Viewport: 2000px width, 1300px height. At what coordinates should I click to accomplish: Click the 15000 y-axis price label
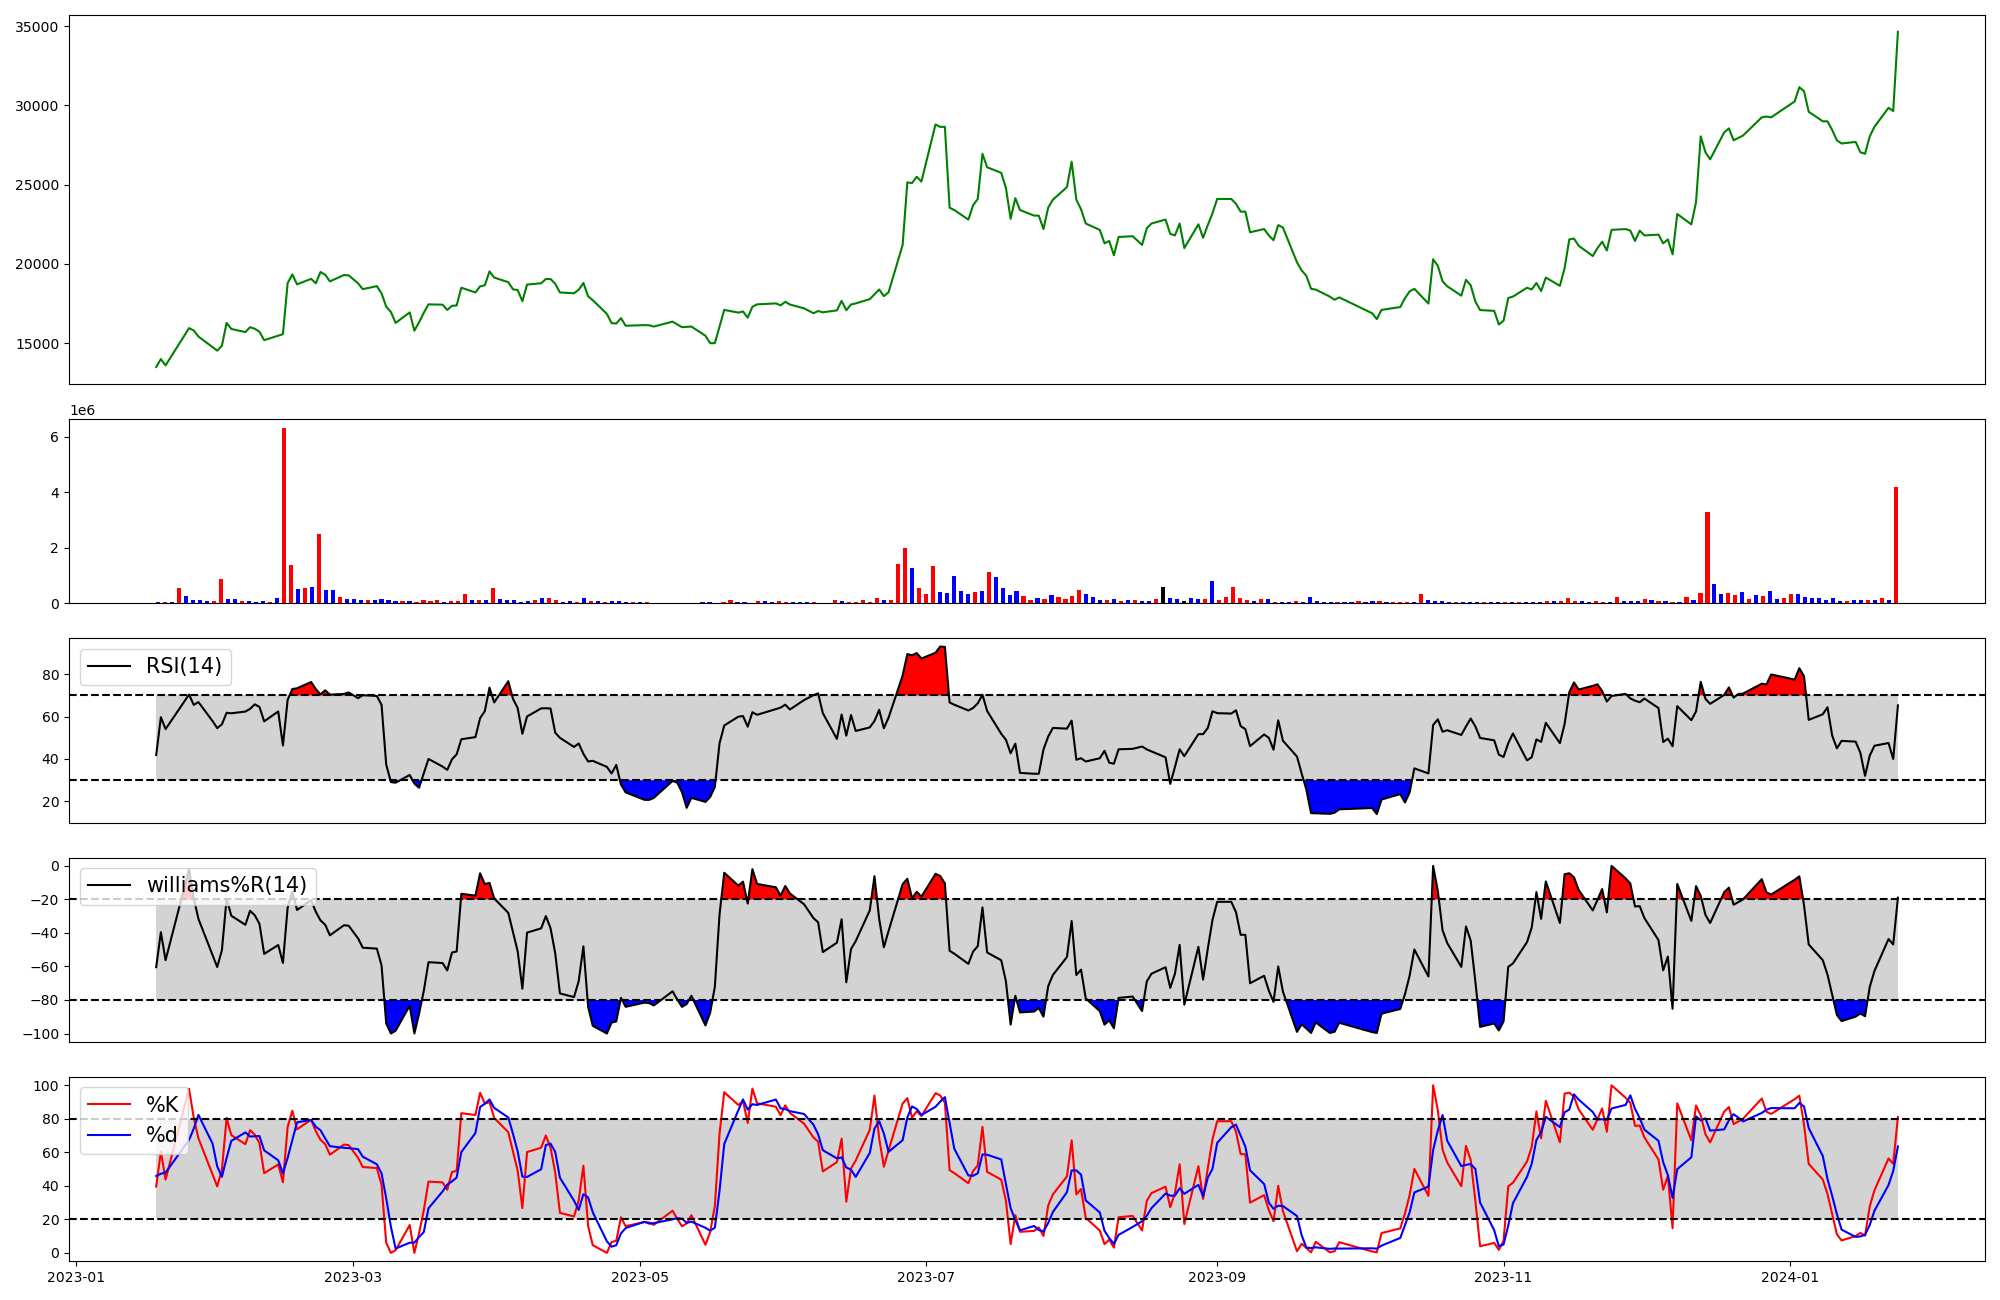(x=36, y=344)
